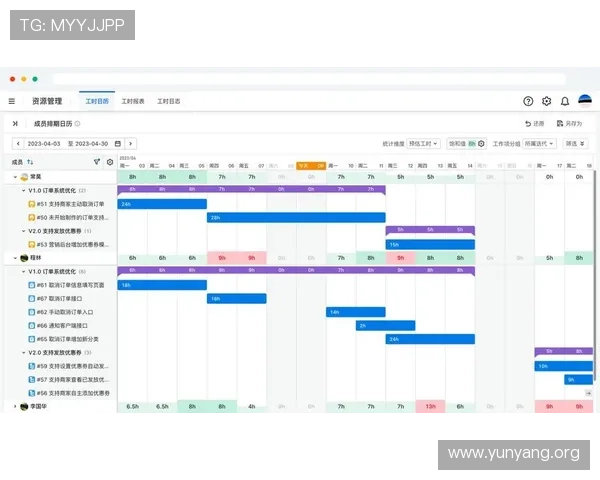Collapse the side panel with arrow icon

[x=15, y=123]
